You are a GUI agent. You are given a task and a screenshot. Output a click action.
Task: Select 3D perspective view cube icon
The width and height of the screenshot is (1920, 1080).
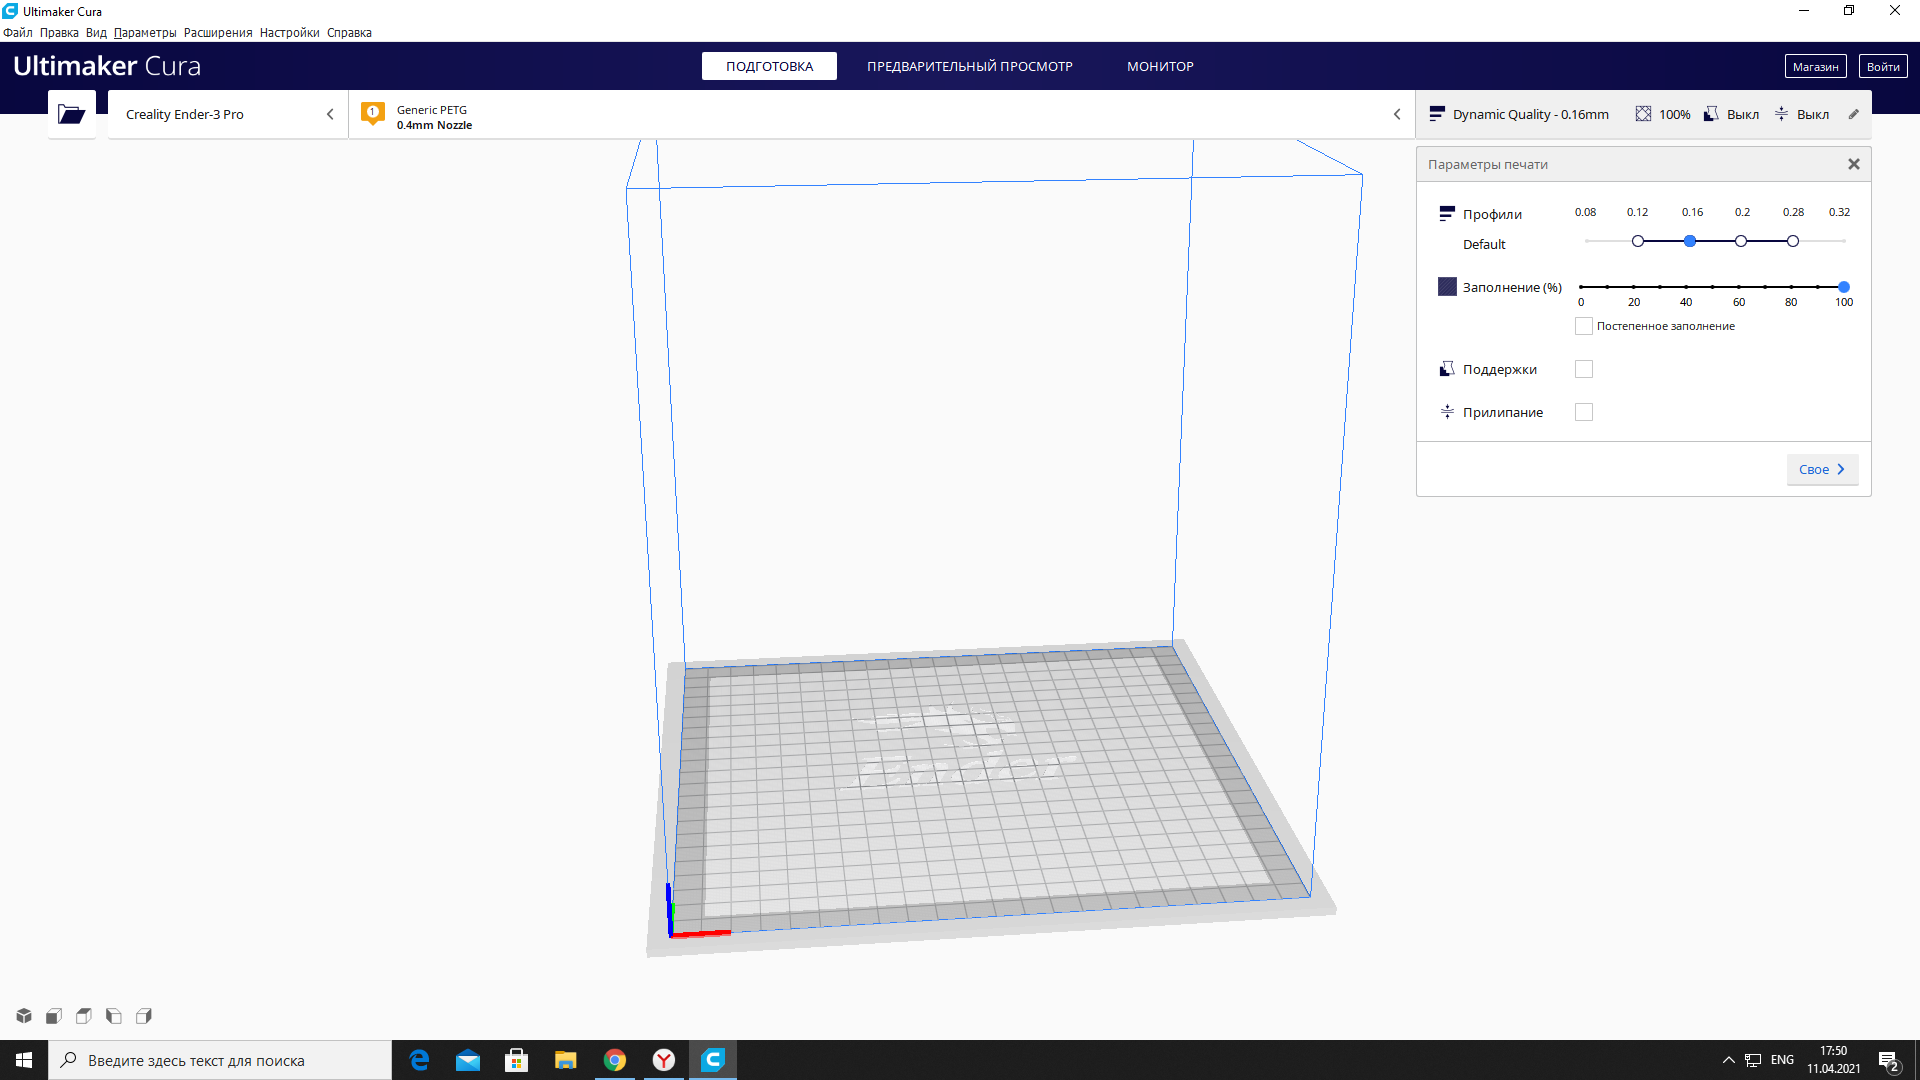(x=24, y=1016)
